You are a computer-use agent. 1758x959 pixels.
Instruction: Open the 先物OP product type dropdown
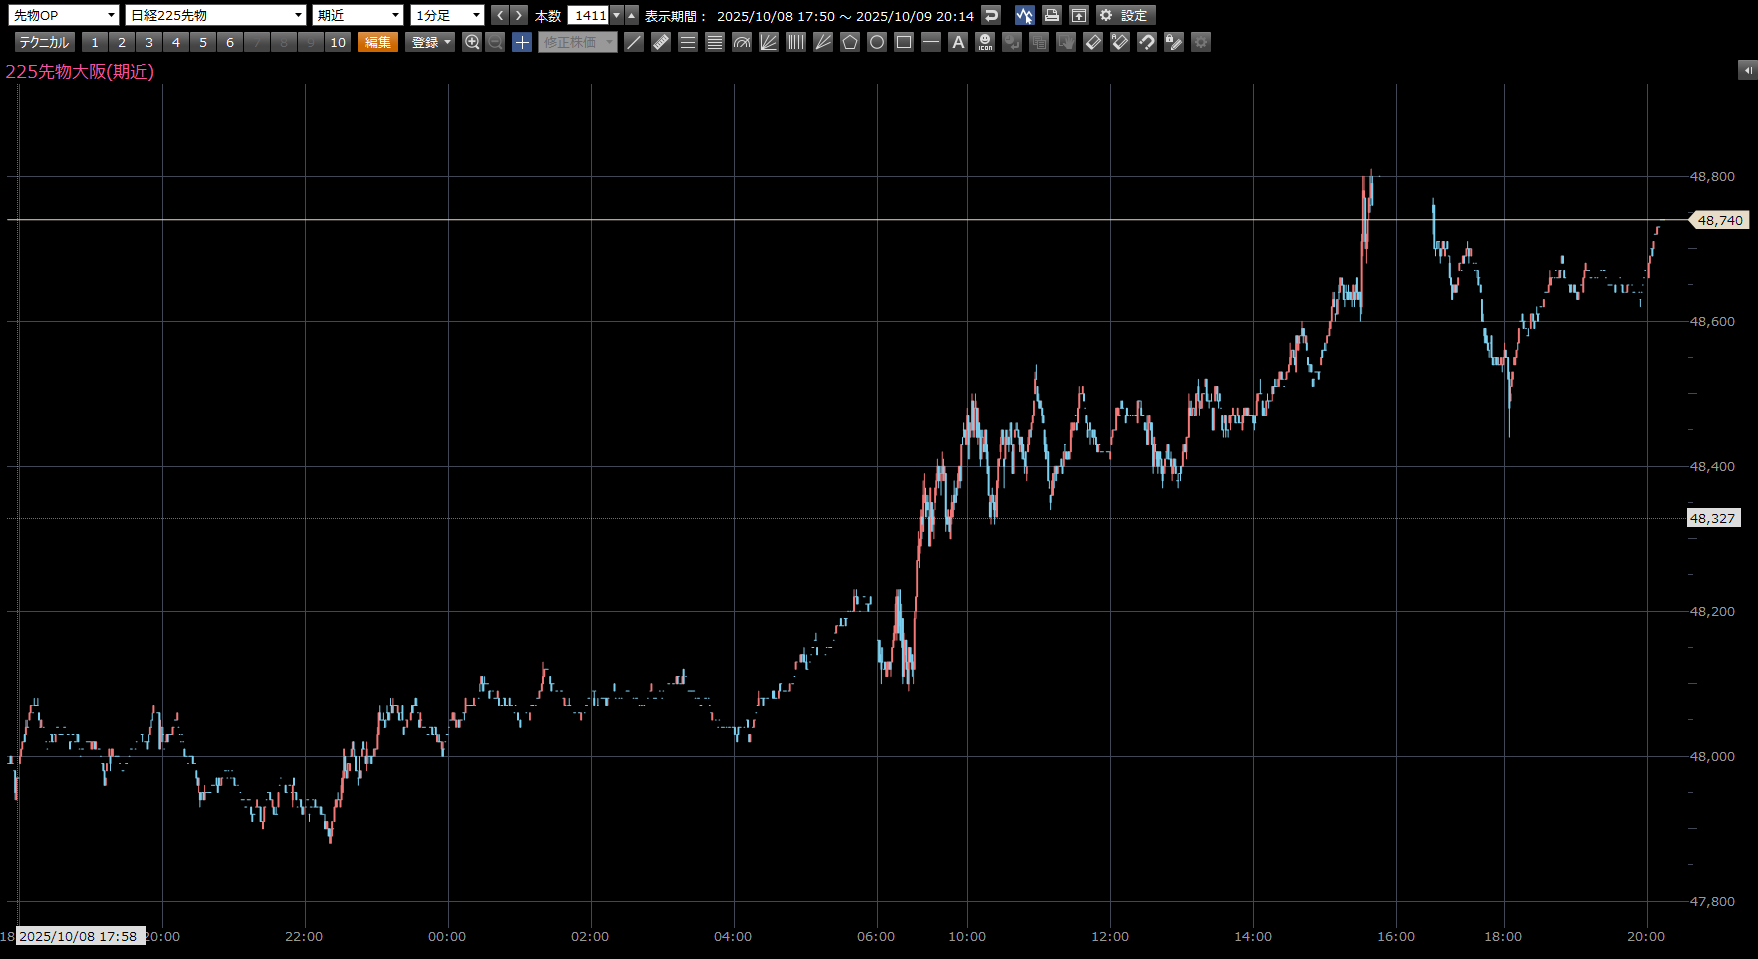(64, 15)
